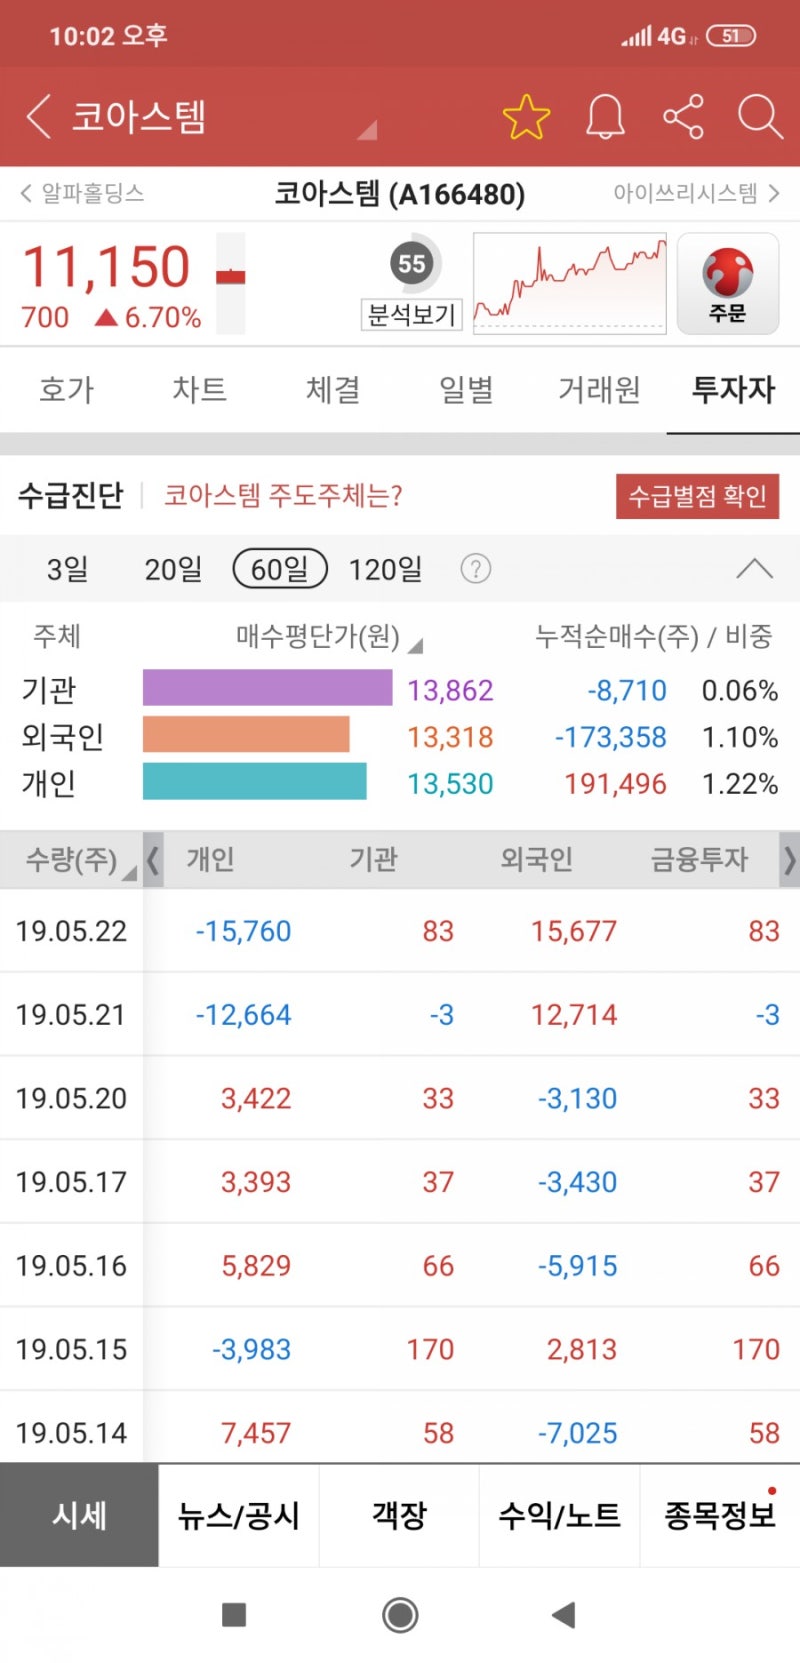Tap foreign cumulative net value -173,358
The height and width of the screenshot is (1663, 800).
click(611, 737)
